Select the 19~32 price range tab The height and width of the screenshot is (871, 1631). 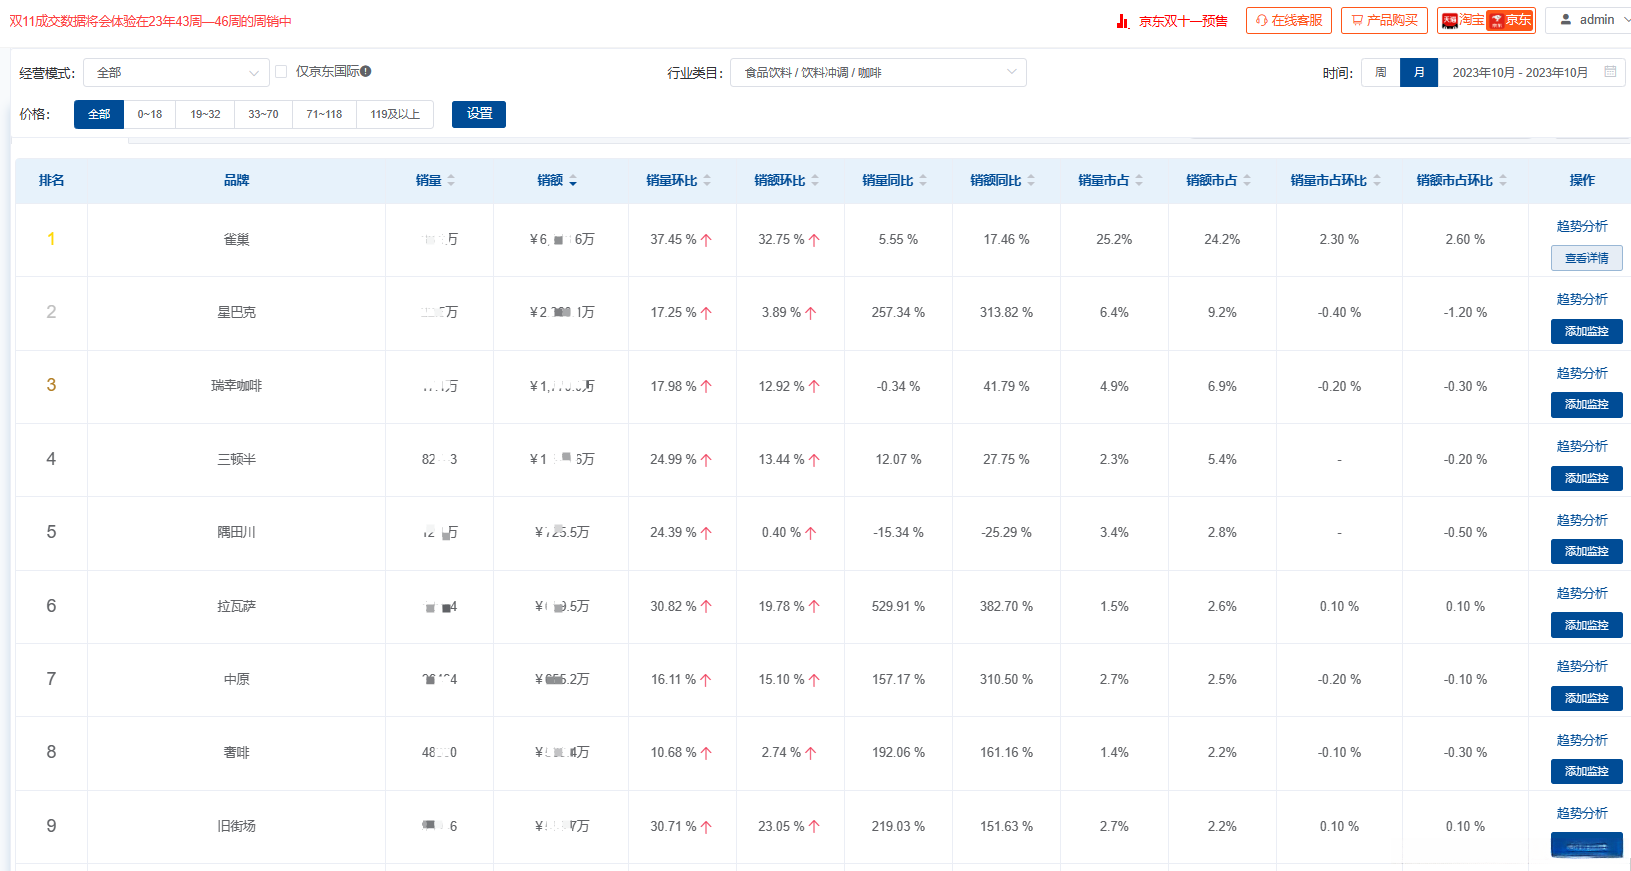205,114
